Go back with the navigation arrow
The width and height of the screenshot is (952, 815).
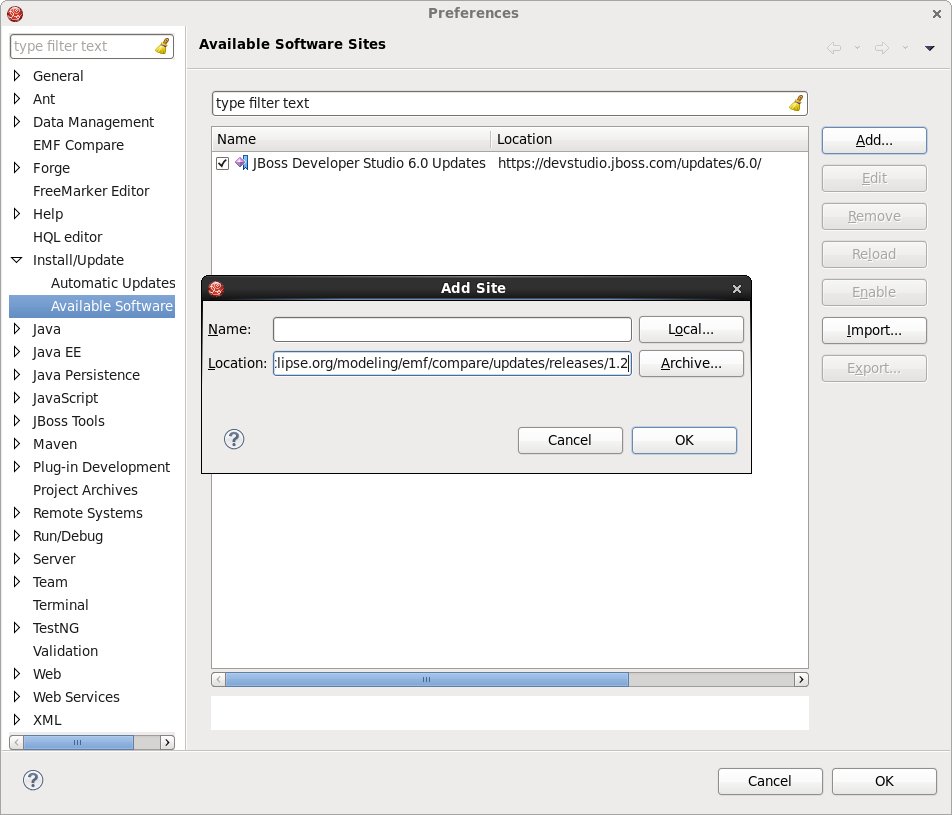(x=834, y=47)
